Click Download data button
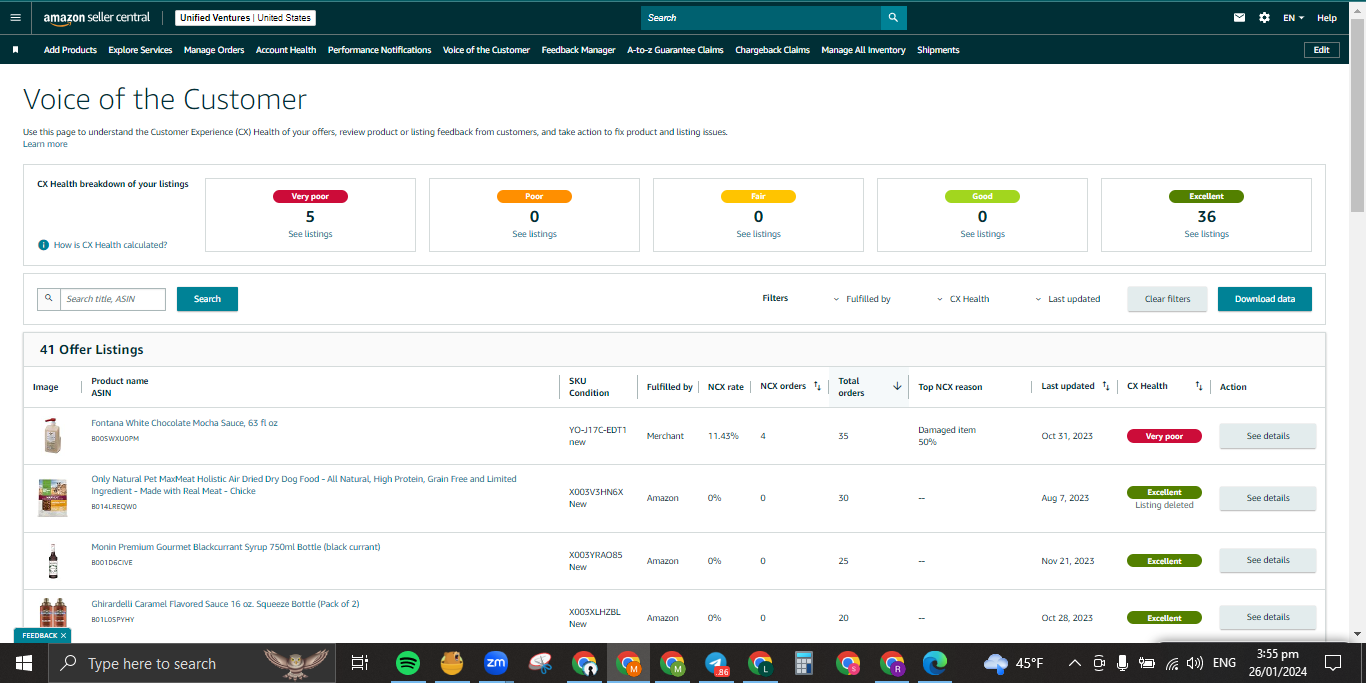Viewport: 1366px width, 683px height. tap(1265, 299)
